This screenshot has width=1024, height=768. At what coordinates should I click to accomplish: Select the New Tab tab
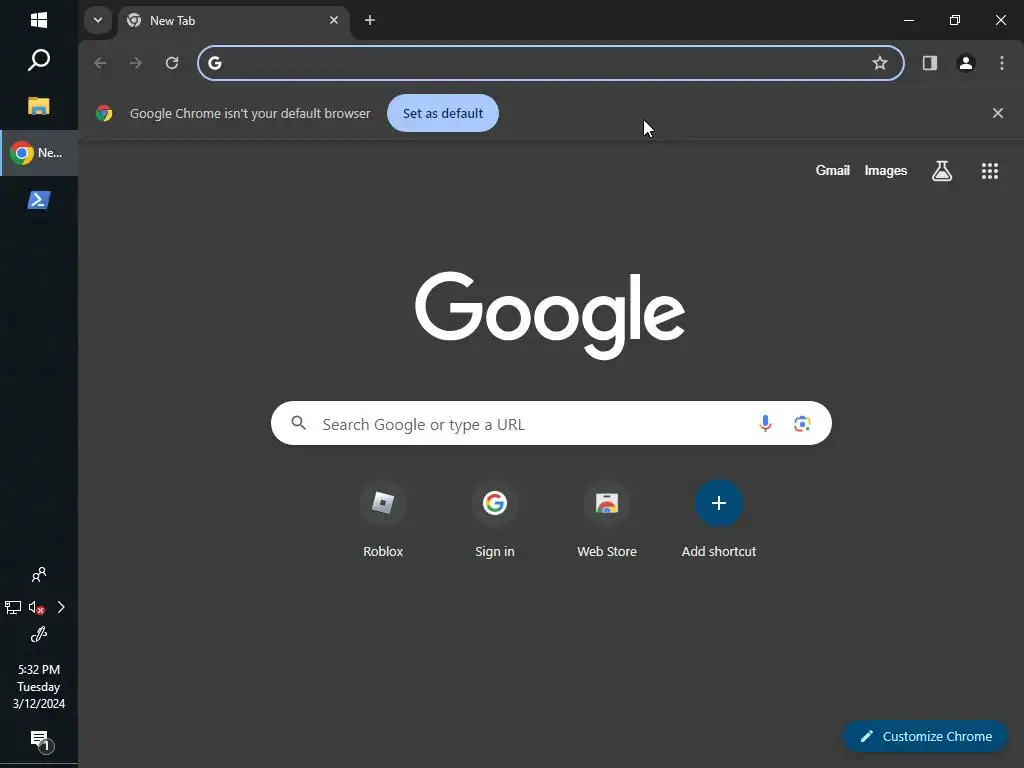point(233,20)
